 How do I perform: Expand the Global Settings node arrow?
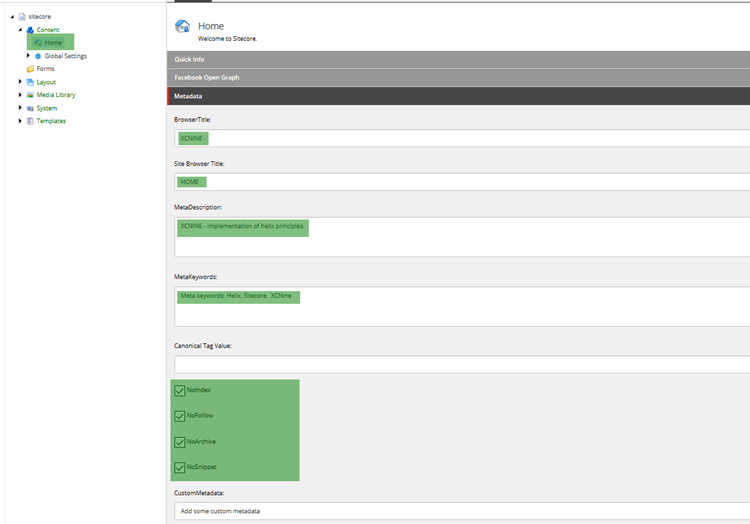click(x=28, y=55)
